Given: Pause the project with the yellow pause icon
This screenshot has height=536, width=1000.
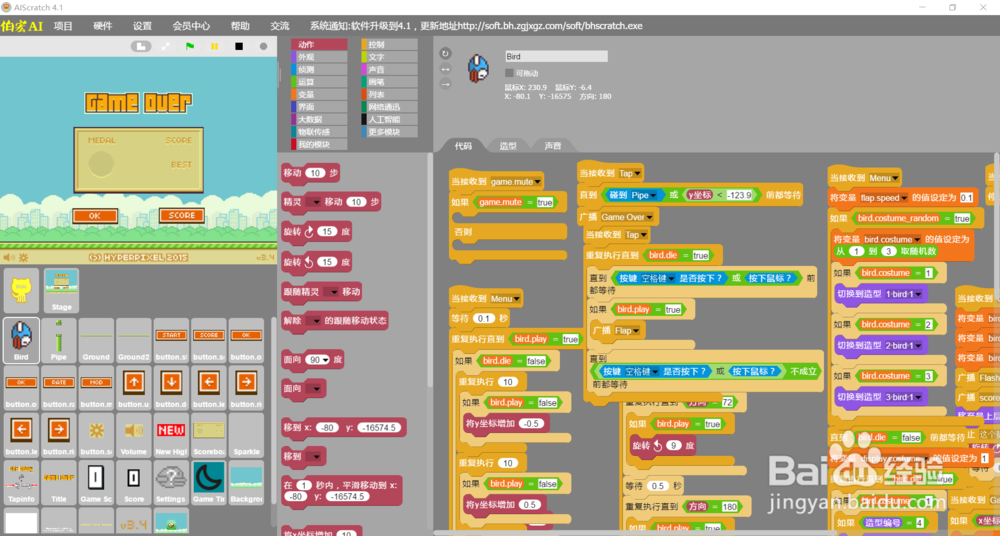Looking at the screenshot, I should 215,47.
